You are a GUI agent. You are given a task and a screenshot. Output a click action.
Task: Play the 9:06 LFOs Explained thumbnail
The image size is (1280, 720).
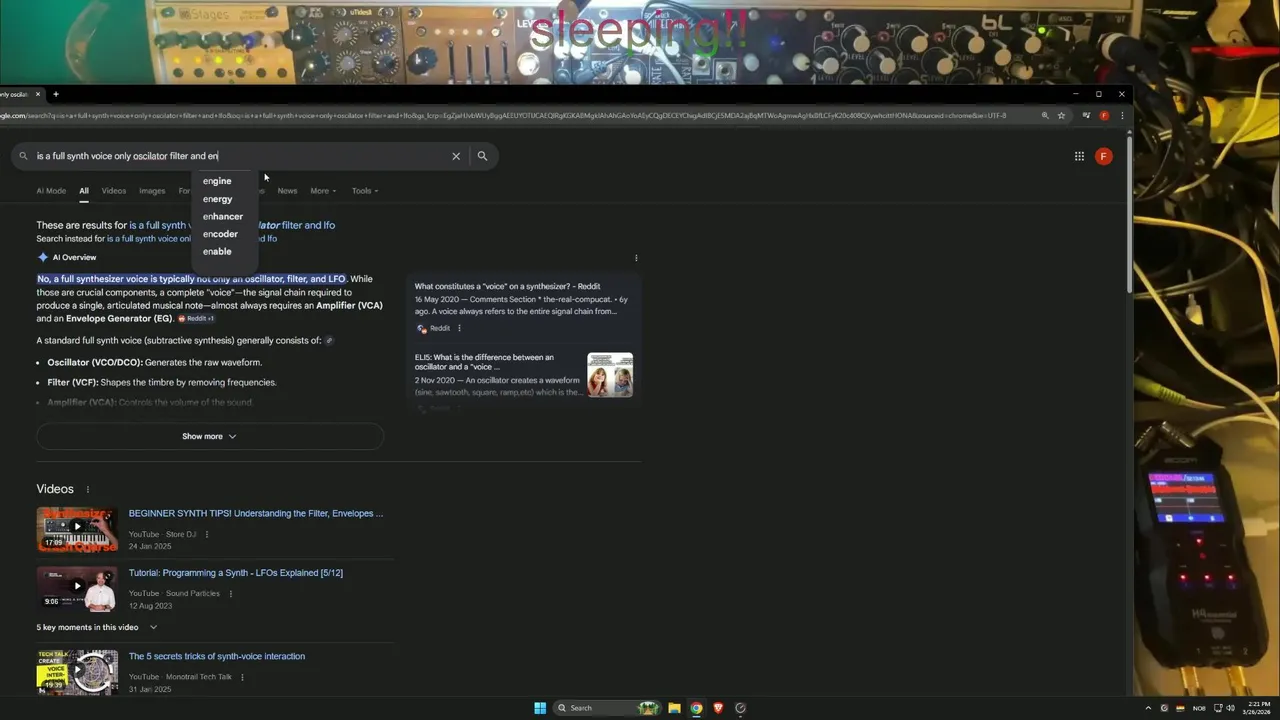click(x=77, y=589)
